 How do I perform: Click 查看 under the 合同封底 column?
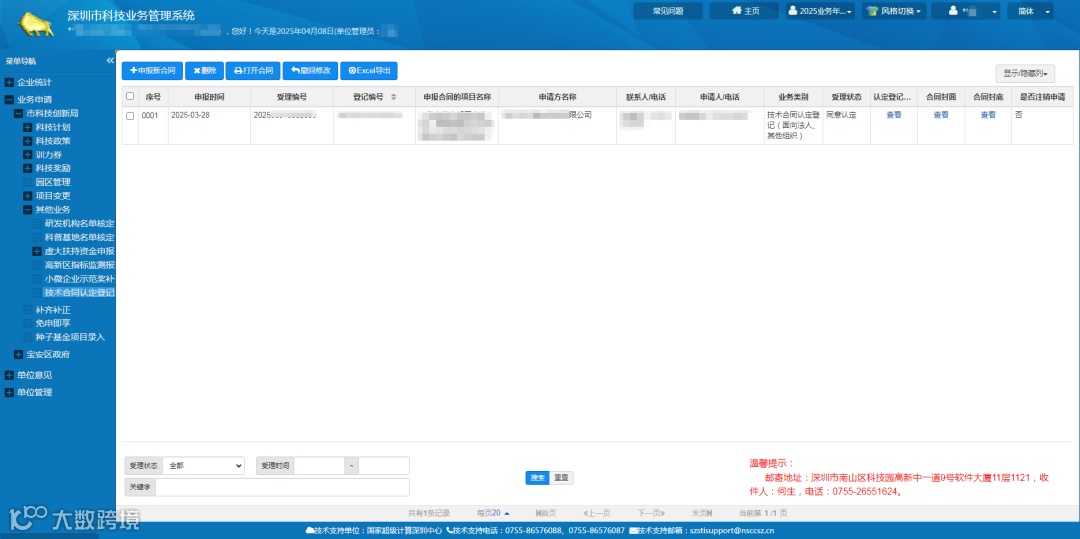988,115
